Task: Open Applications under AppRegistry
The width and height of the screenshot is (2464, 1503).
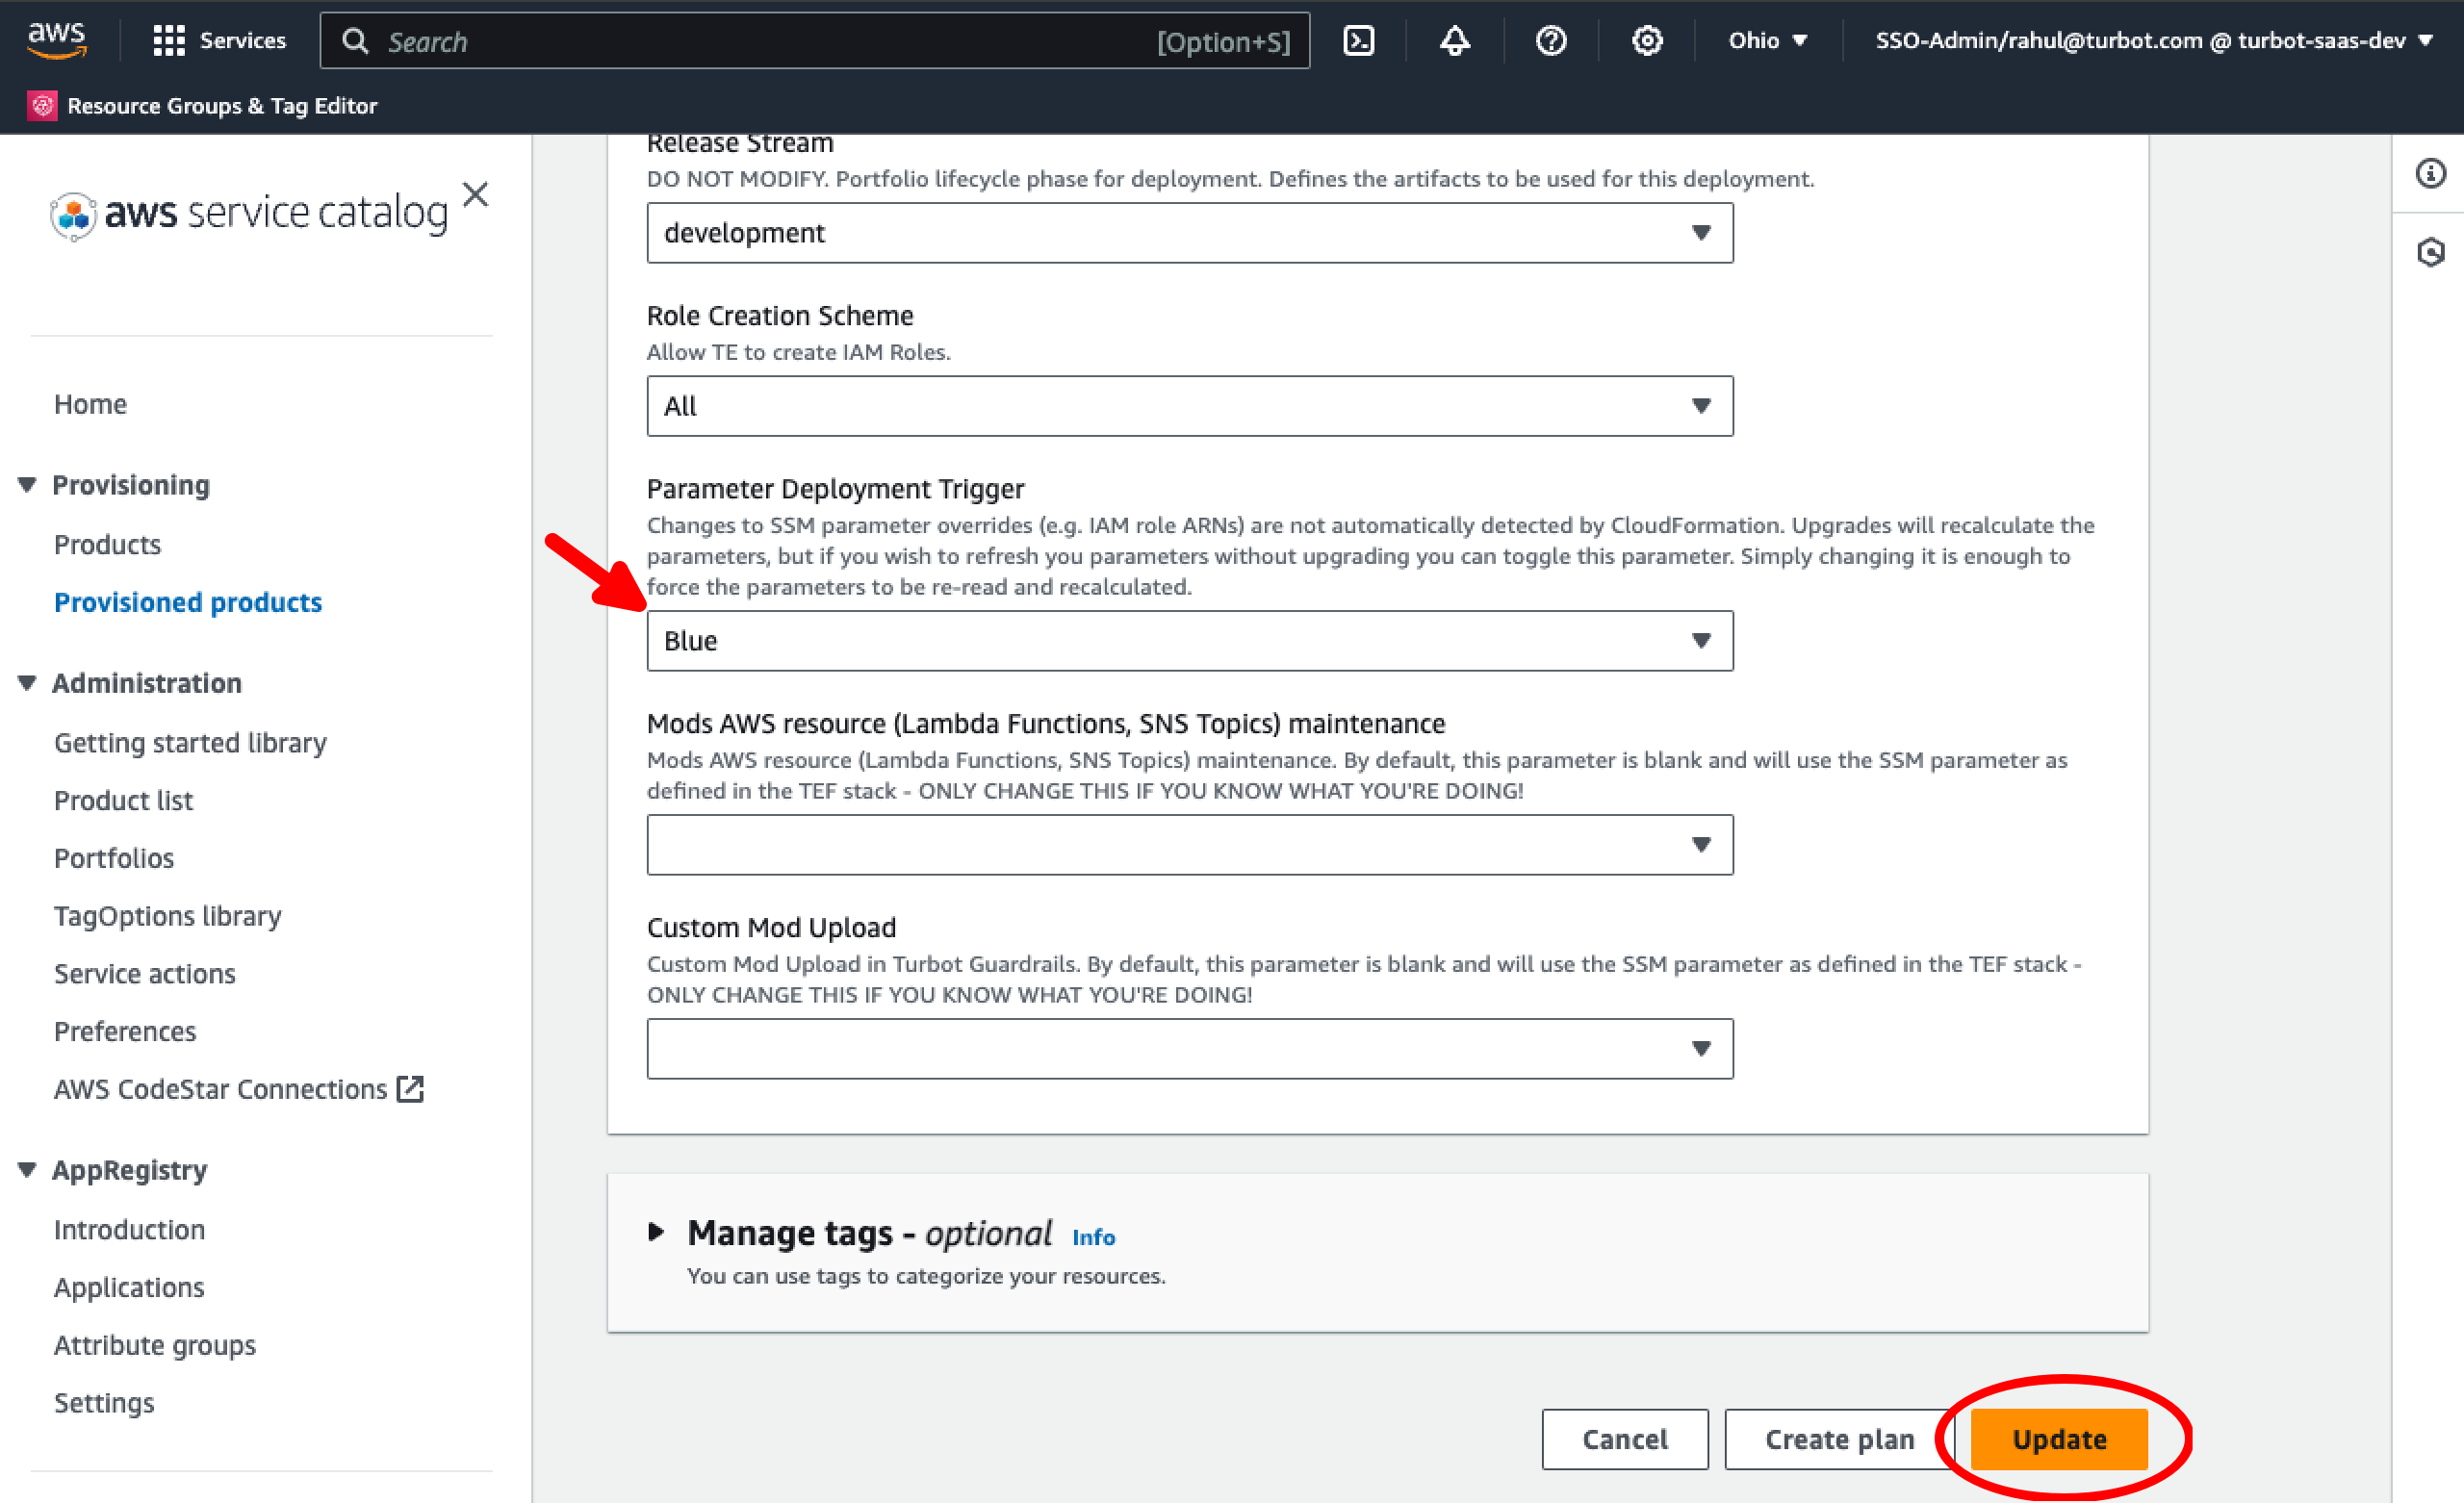Action: pos(129,1287)
